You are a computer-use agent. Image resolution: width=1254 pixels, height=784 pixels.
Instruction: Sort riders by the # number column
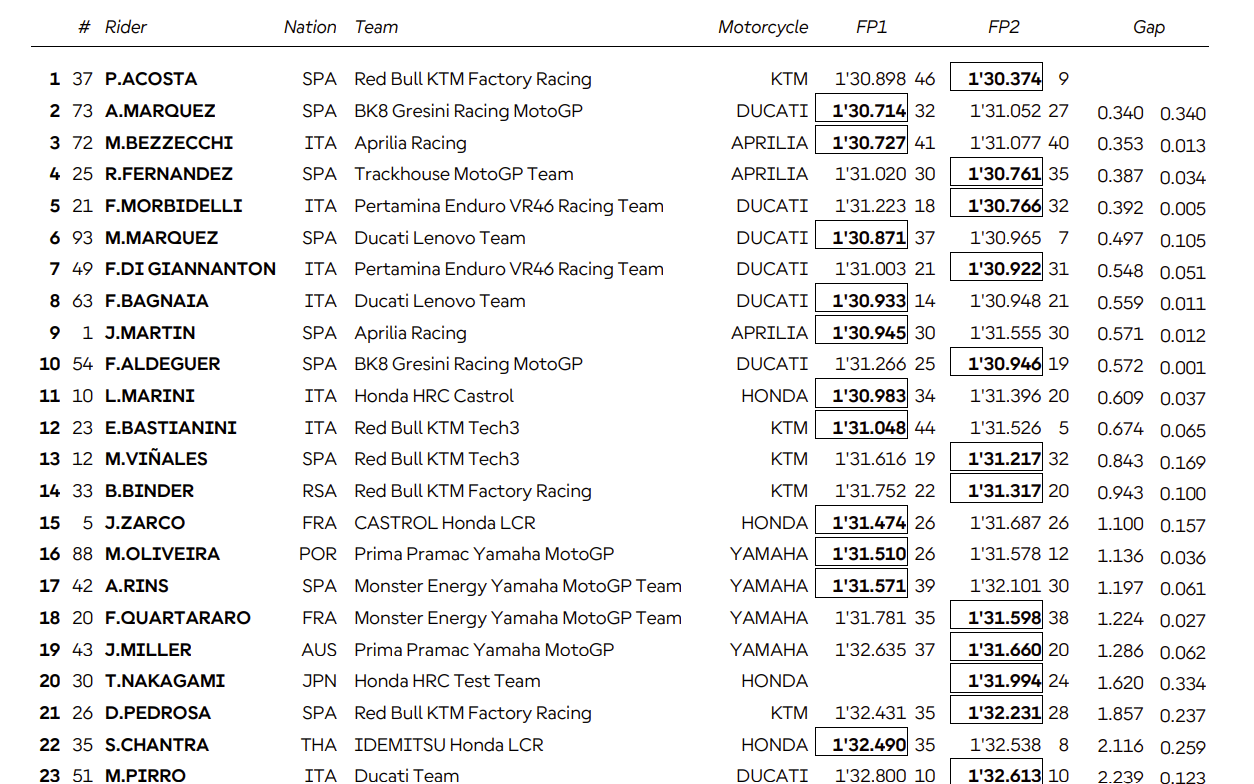pyautogui.click(x=86, y=27)
